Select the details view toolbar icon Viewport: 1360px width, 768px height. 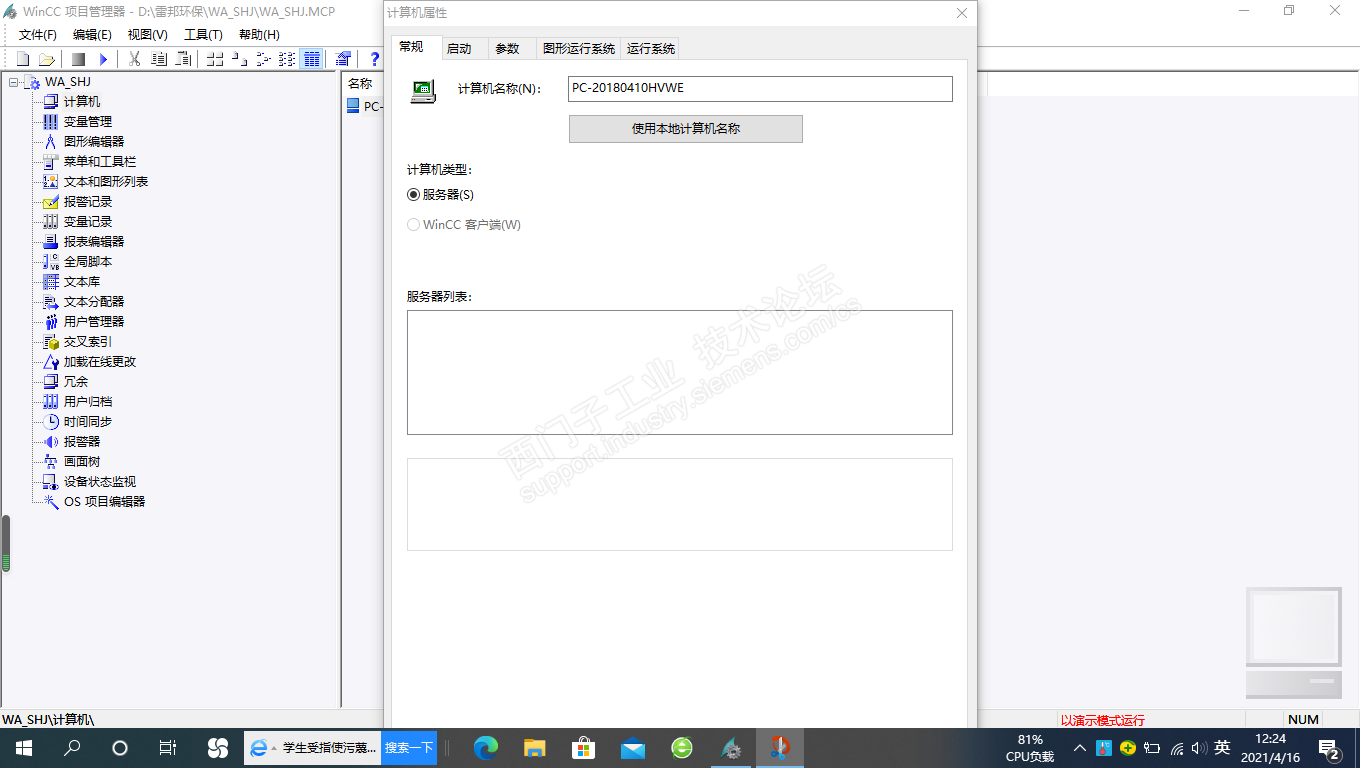coord(311,59)
